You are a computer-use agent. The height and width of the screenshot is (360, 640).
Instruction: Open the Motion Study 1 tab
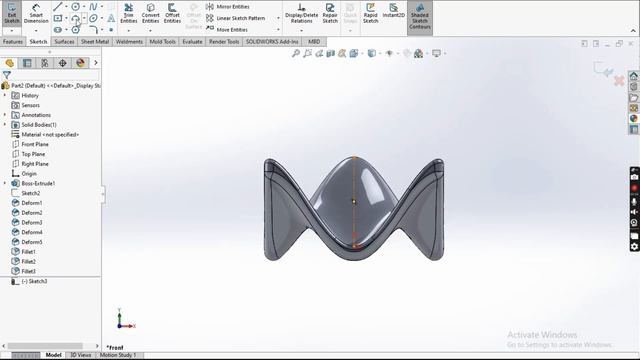pyautogui.click(x=118, y=355)
